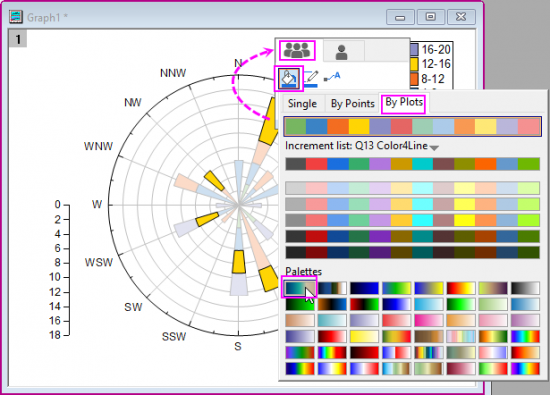This screenshot has height=395, width=550.
Task: Choose the vivid color row starting dark gray, red
Action: pos(412,164)
